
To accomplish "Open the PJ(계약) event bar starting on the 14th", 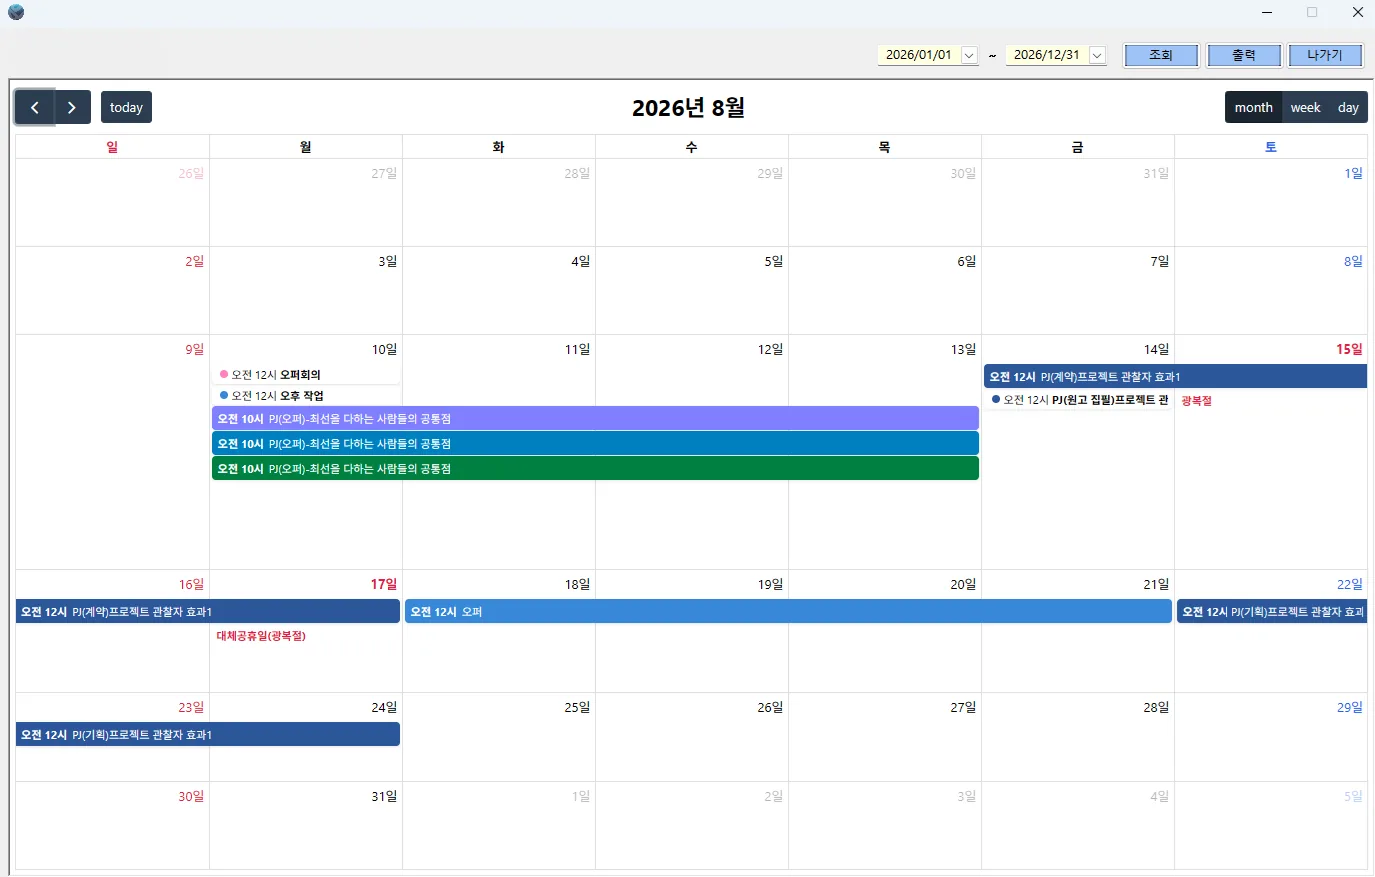I will (1175, 377).
